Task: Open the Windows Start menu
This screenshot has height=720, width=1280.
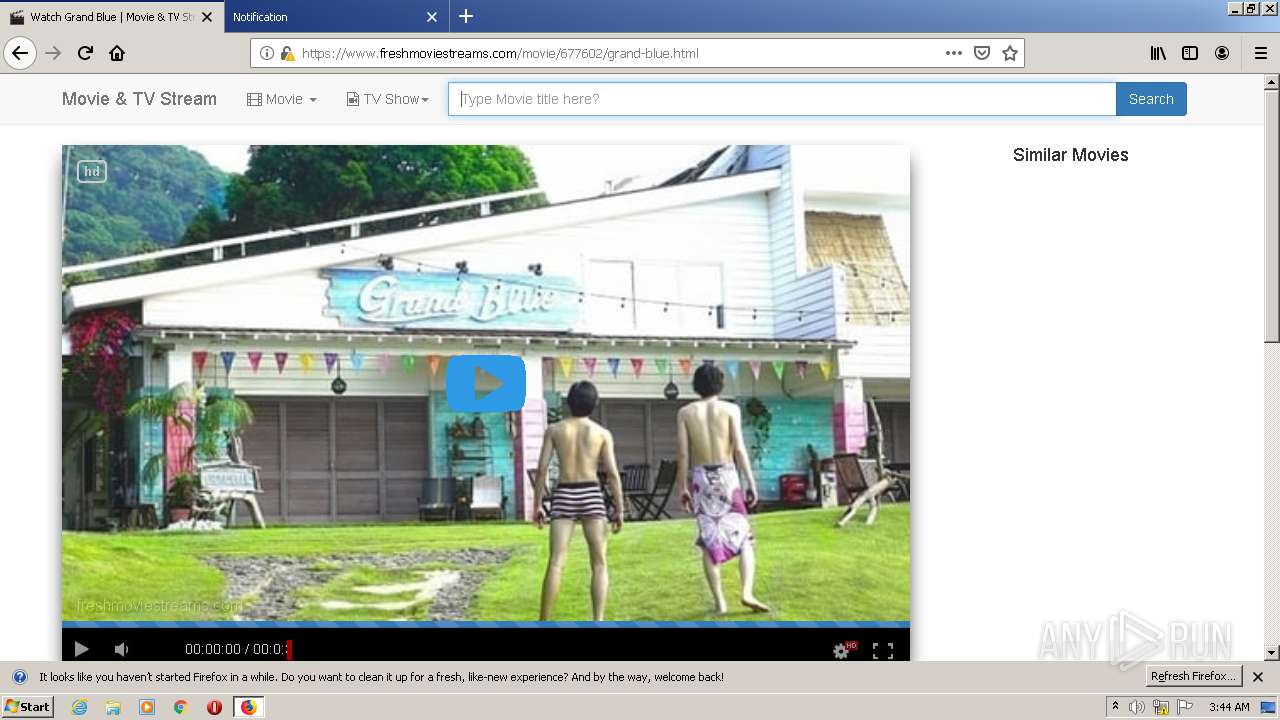Action: 28,707
